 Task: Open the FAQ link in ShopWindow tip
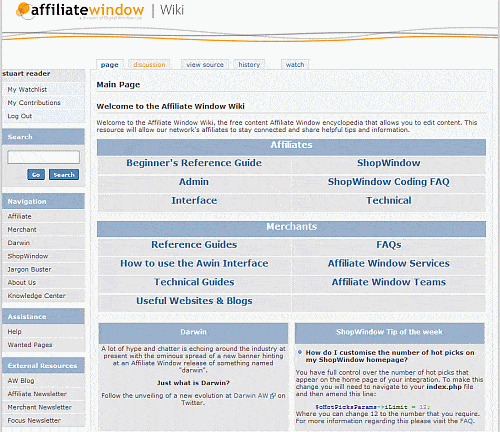coord(466,421)
